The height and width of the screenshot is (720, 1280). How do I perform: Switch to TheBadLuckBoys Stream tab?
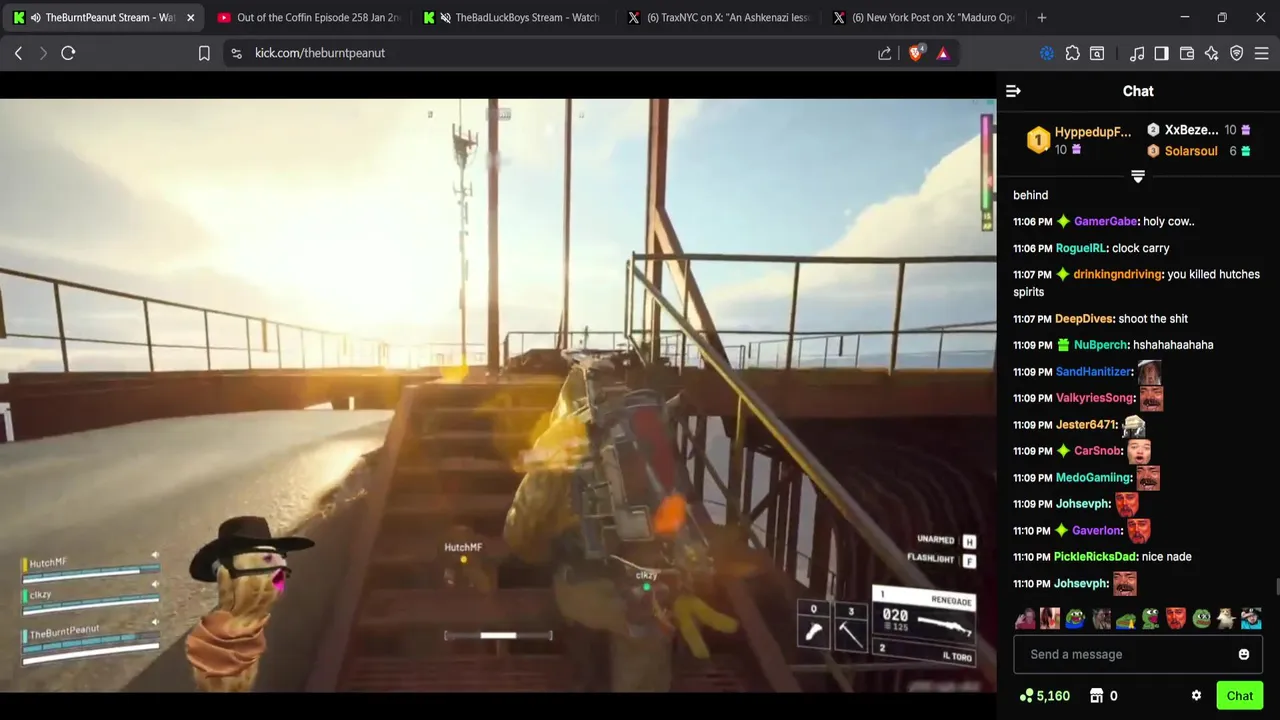tap(512, 17)
